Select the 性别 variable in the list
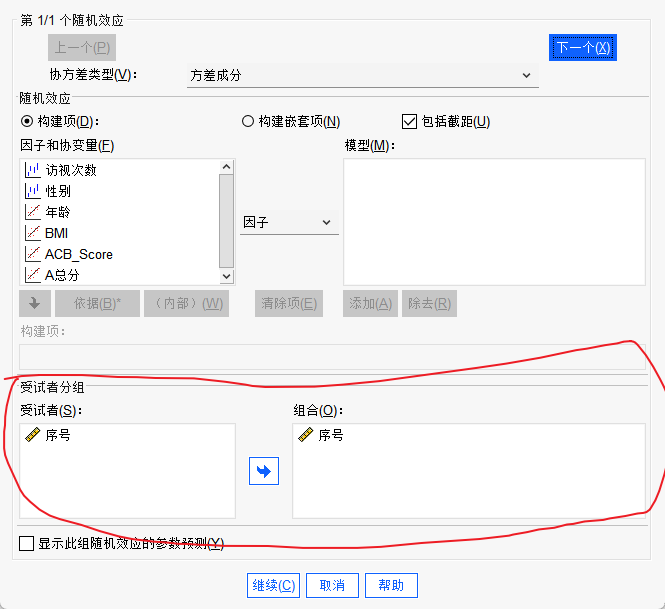Screen dimensions: 665x609 pyautogui.click(x=58, y=191)
